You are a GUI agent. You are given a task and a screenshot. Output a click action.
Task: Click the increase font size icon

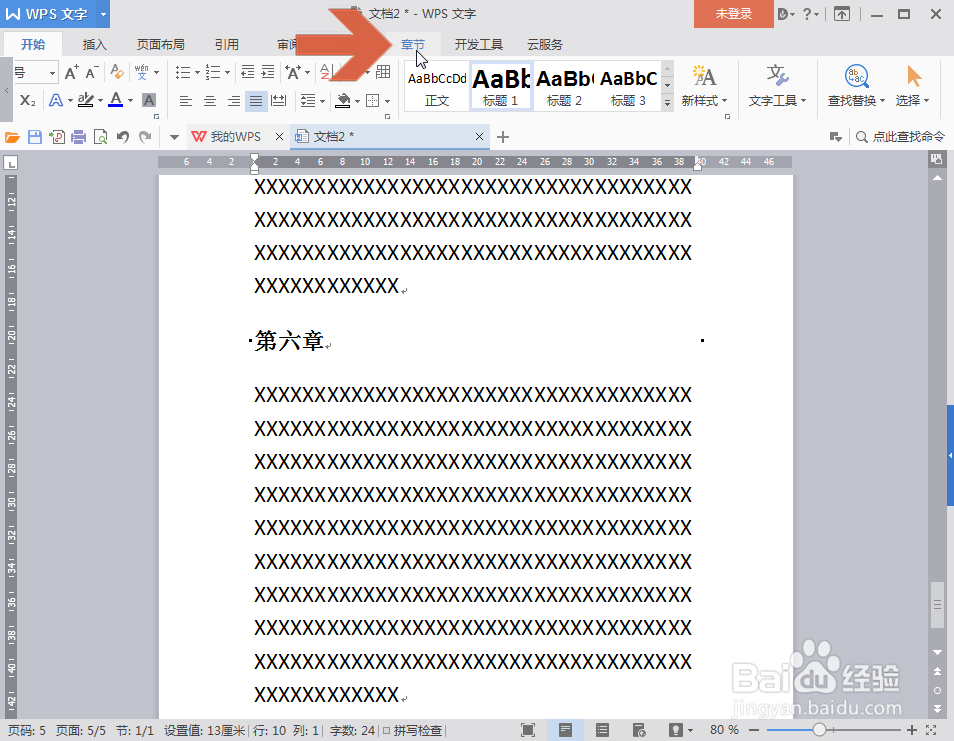pos(71,72)
